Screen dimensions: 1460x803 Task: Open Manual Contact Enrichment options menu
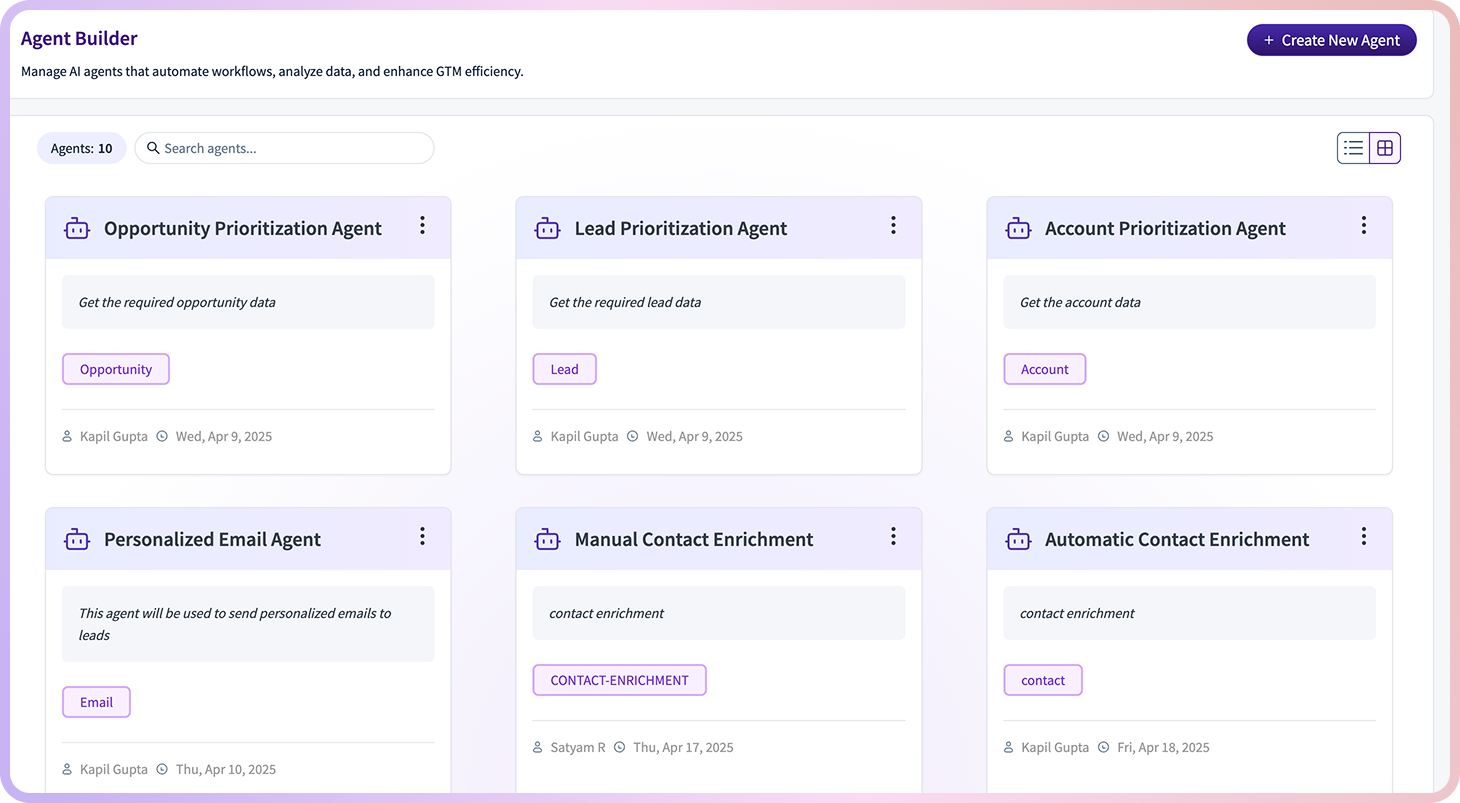pos(893,537)
